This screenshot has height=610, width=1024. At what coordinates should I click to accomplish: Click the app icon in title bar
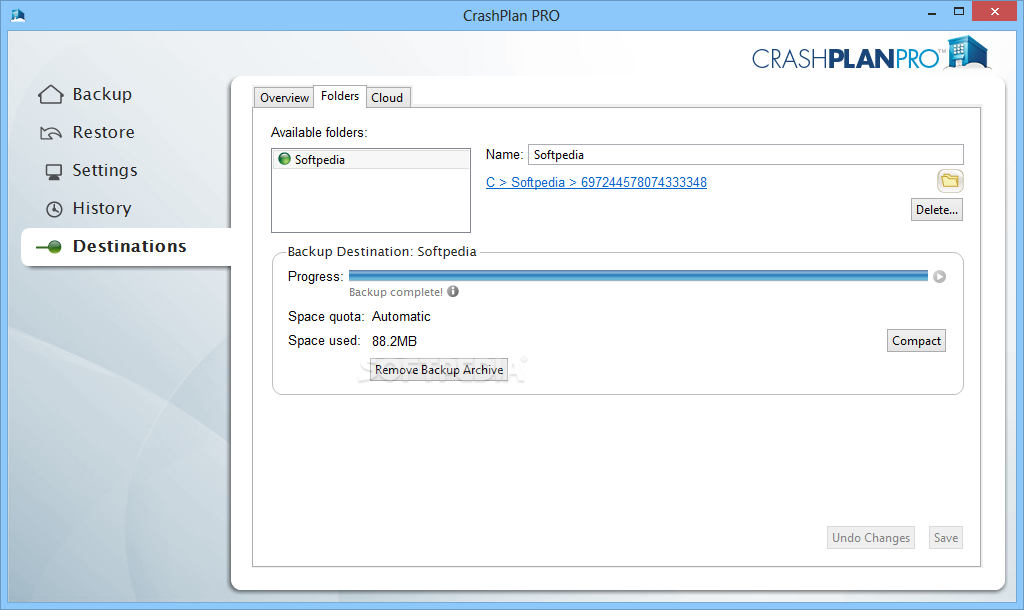(18, 15)
